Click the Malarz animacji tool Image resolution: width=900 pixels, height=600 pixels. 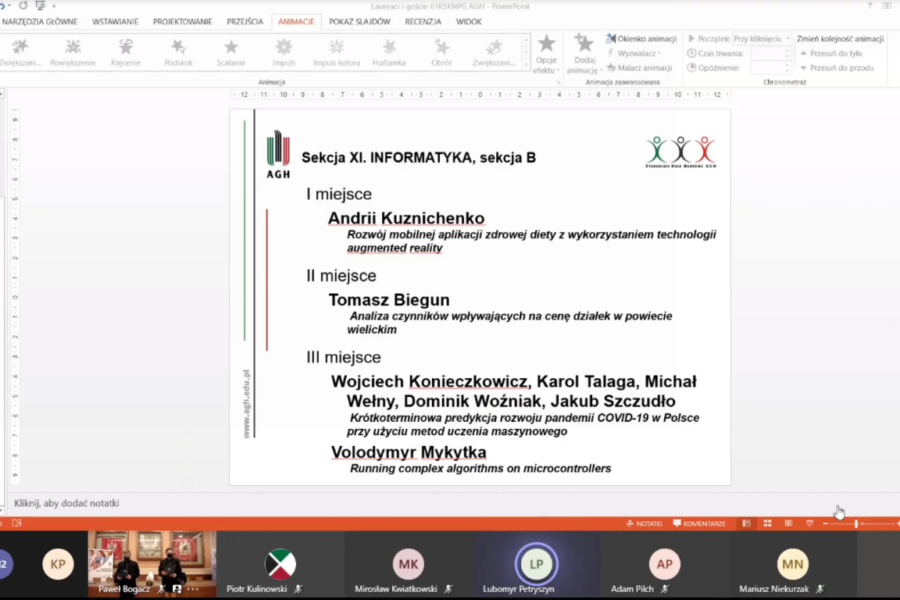coord(639,68)
